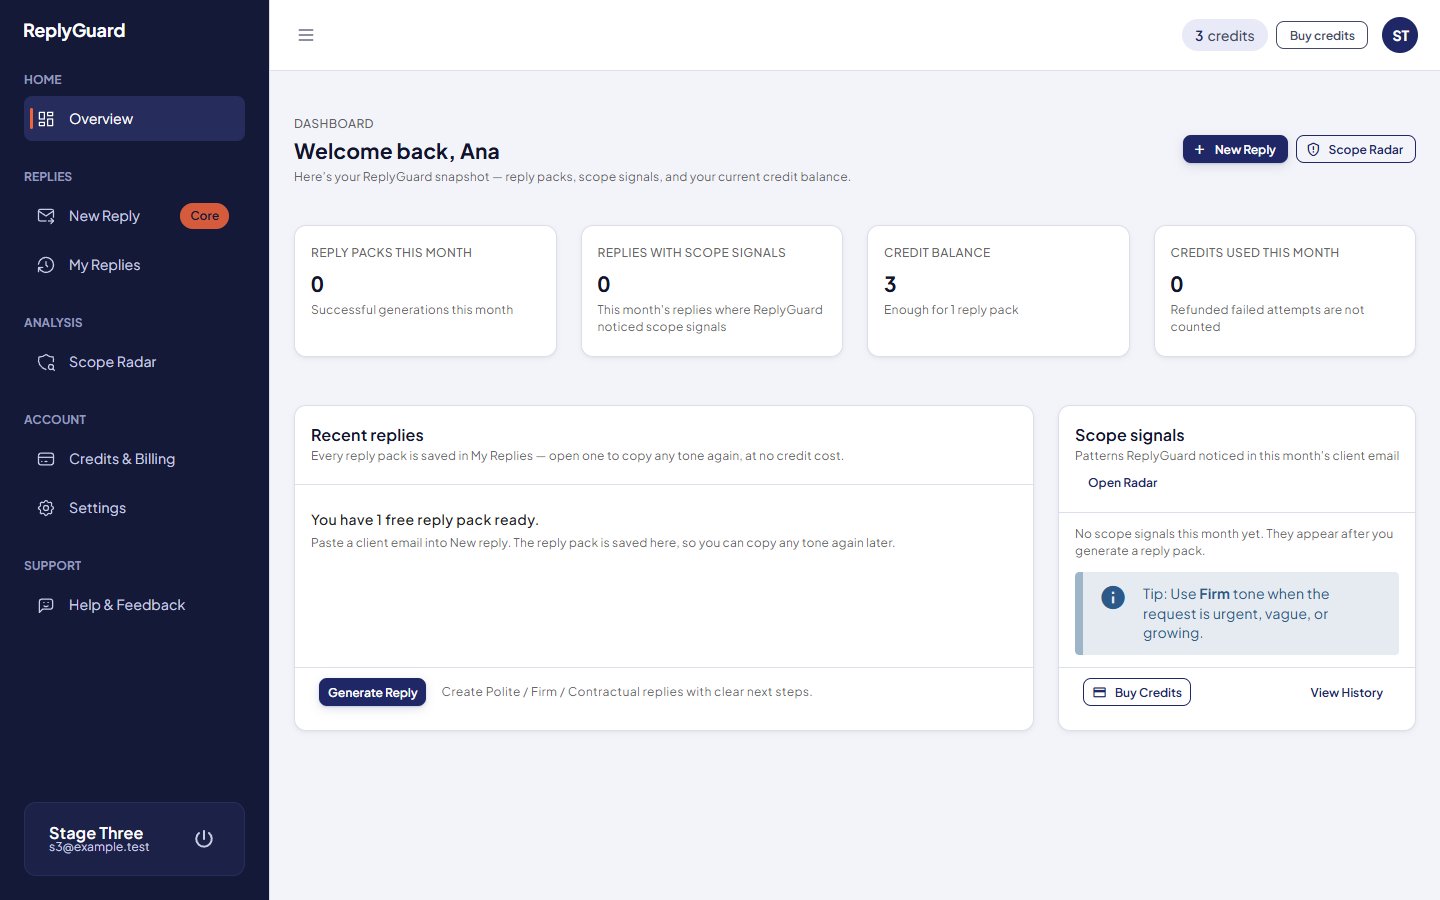
Task: Click the power logout icon
Action: click(204, 839)
